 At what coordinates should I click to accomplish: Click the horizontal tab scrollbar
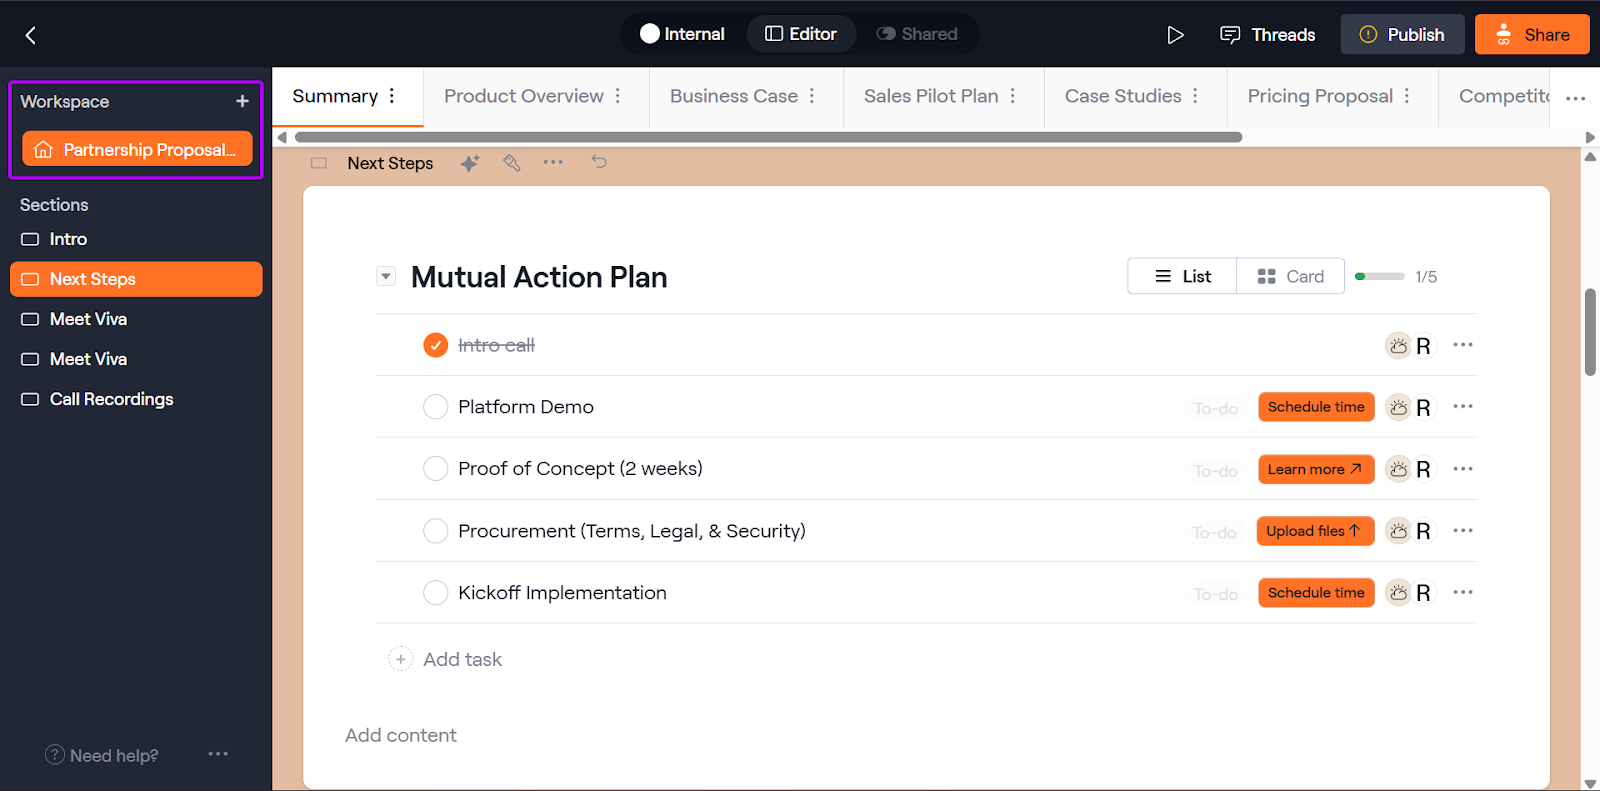768,137
